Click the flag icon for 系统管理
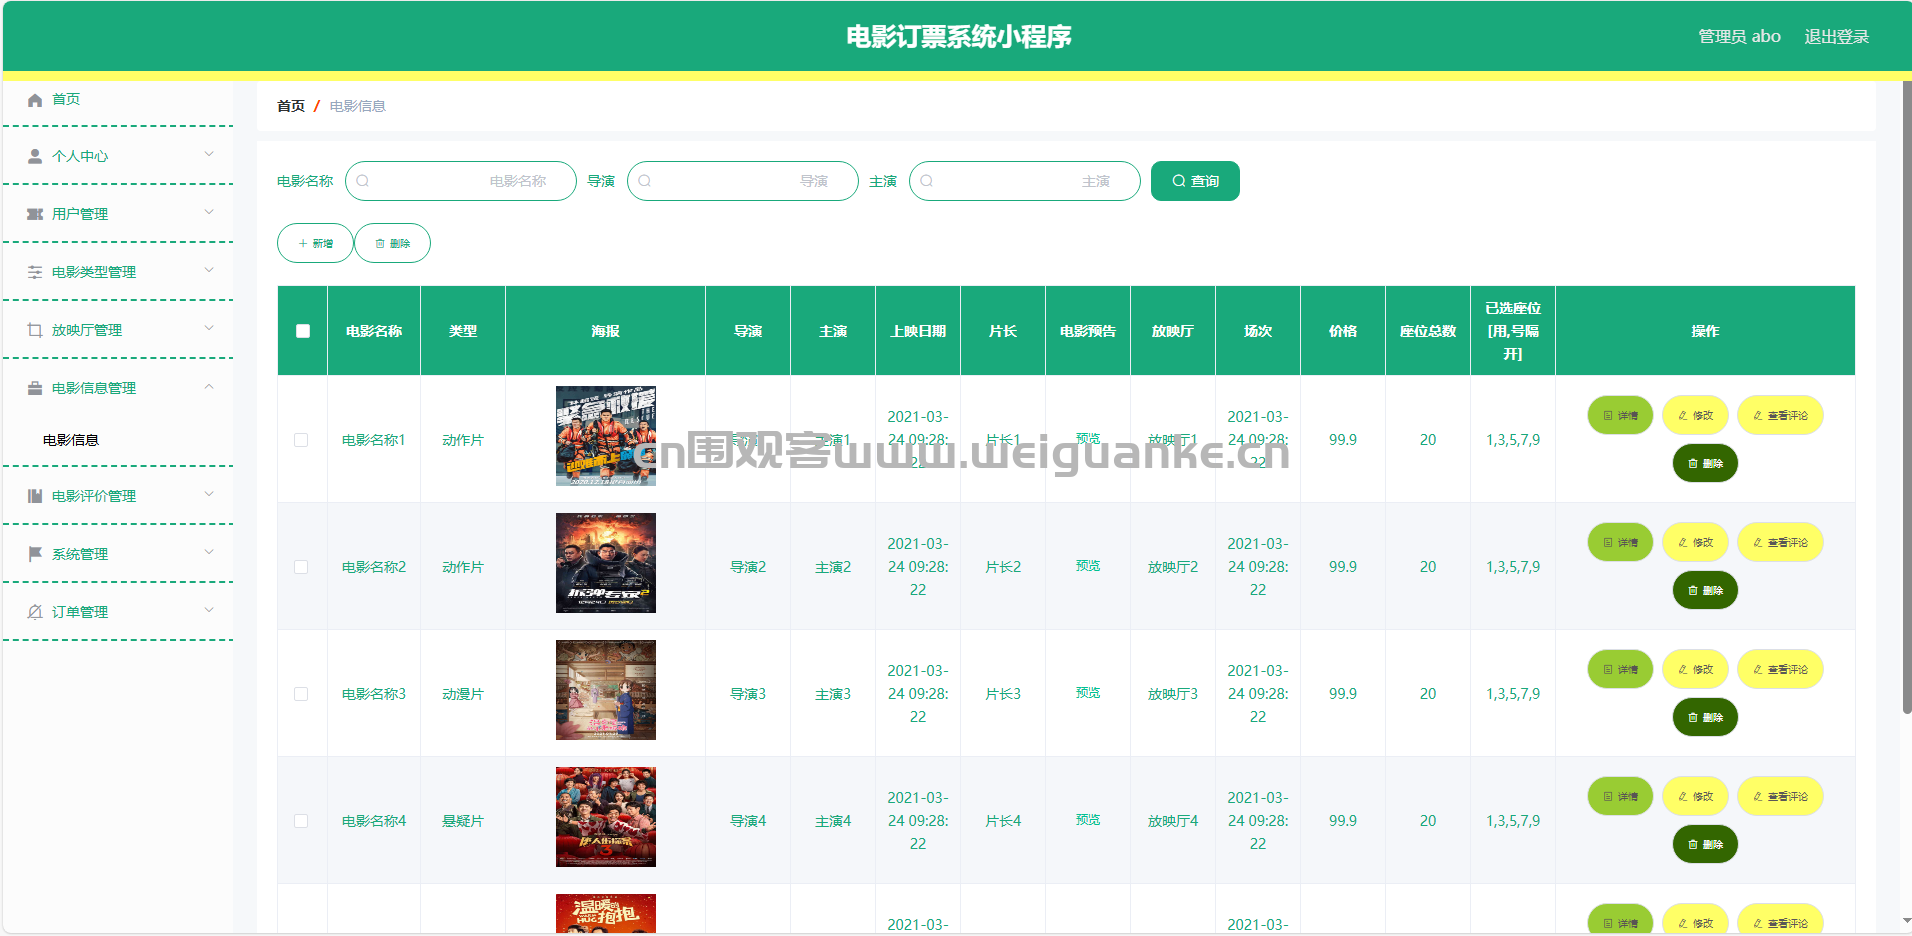Image resolution: width=1912 pixels, height=936 pixels. click(35, 554)
